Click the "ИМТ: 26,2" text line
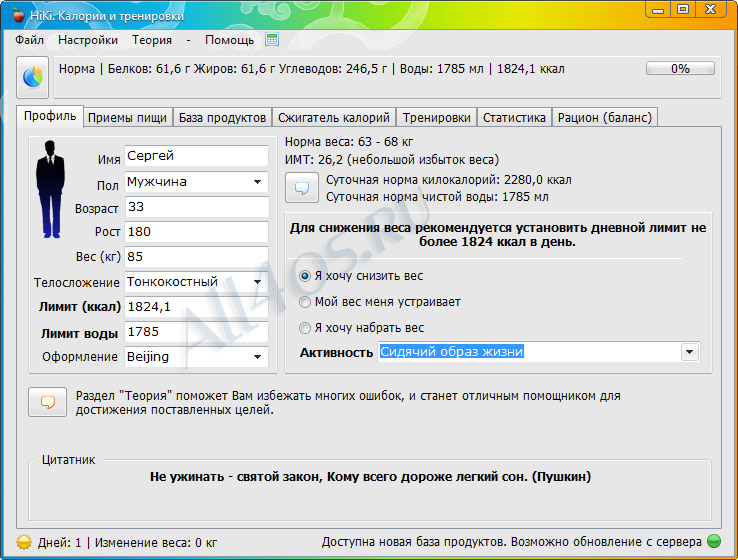This screenshot has height=560, width=738. point(392,160)
